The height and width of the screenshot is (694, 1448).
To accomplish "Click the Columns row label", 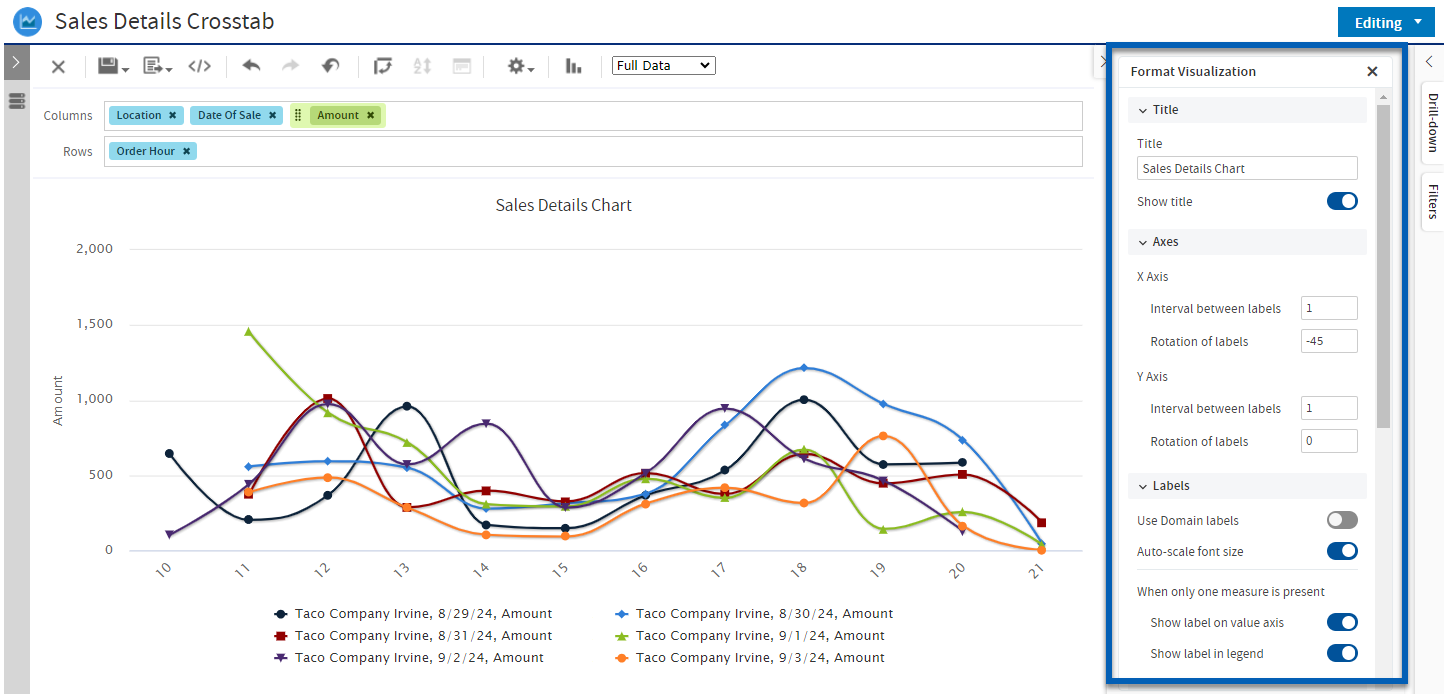I will coord(68,116).
